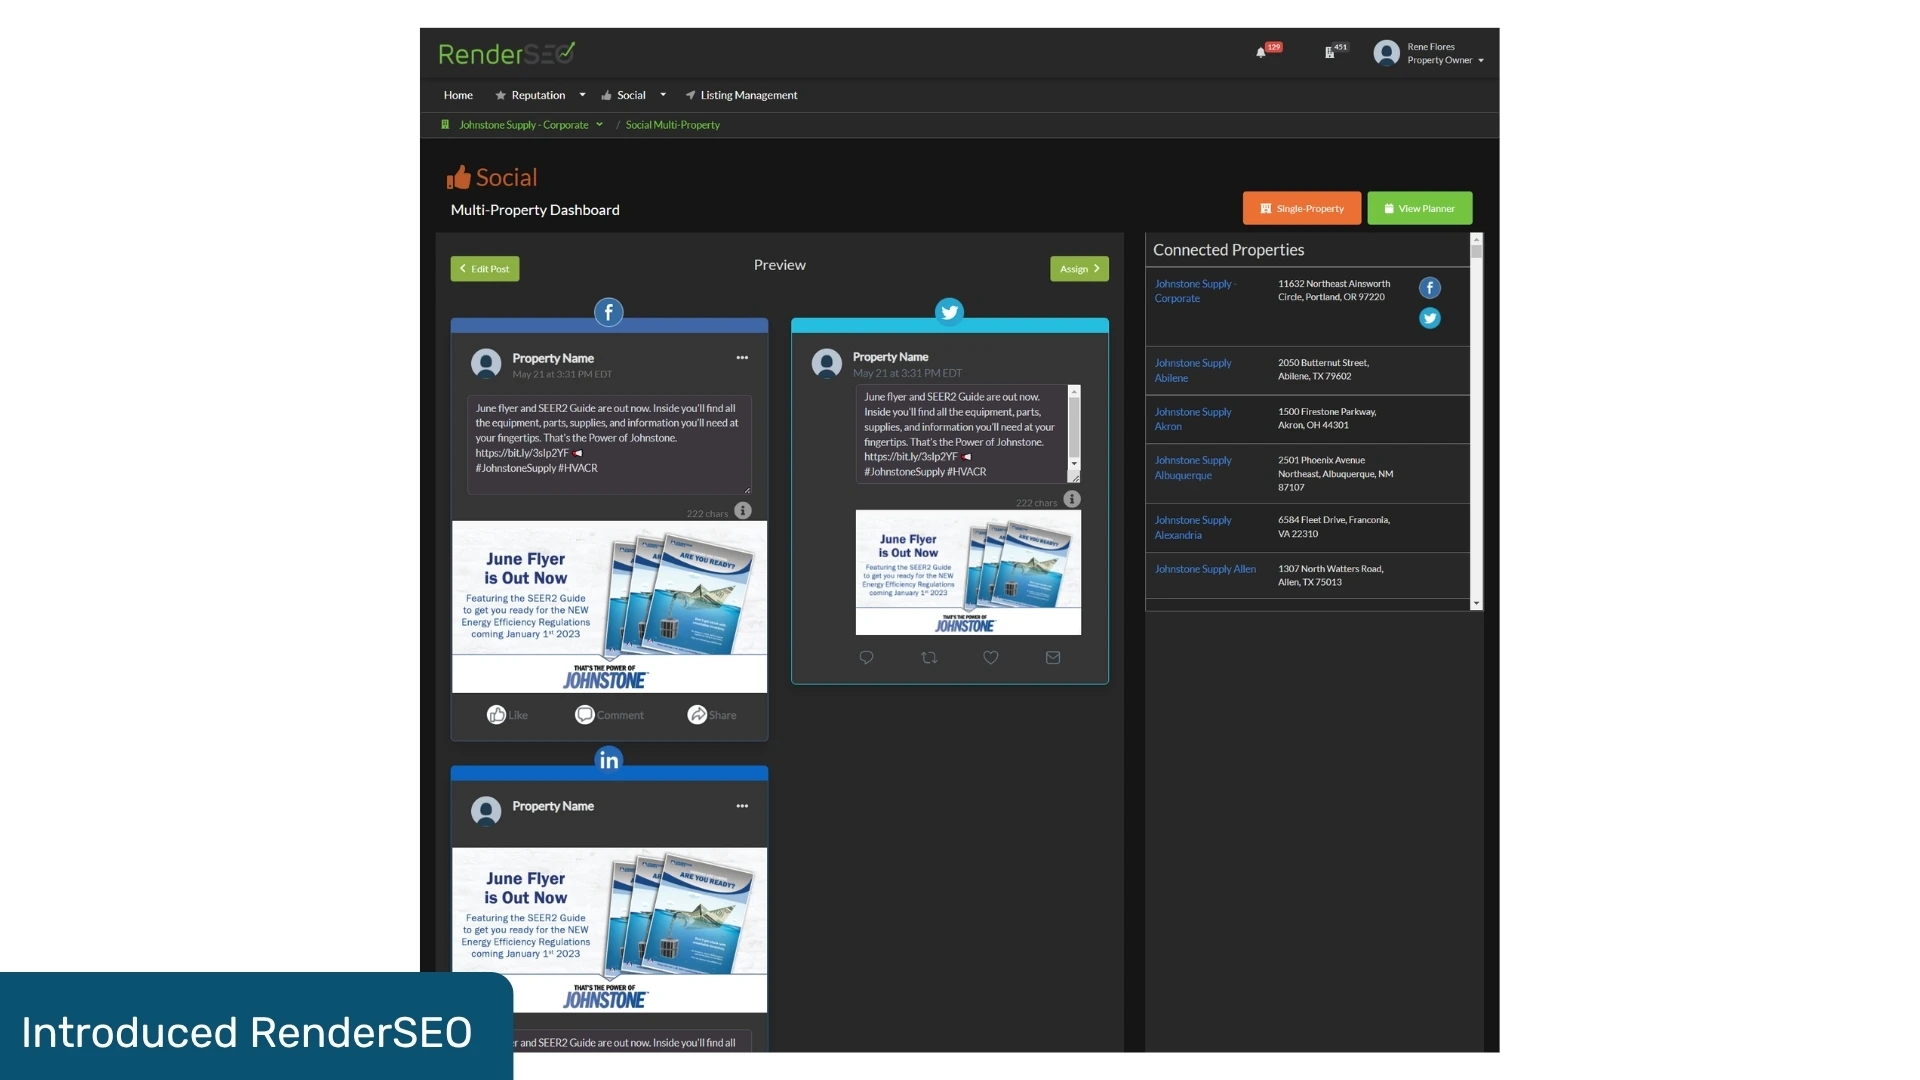Viewport: 1920px width, 1080px height.
Task: Click the '2050 Butternut Street' address text
Action: pyautogui.click(x=1323, y=370)
